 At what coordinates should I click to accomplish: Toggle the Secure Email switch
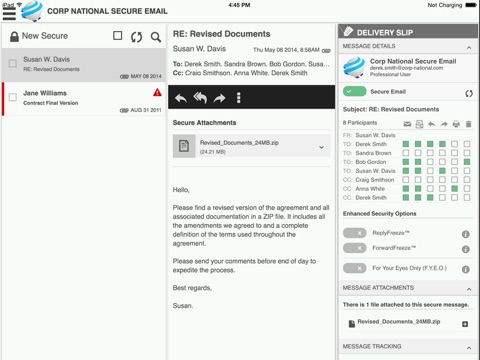point(354,91)
